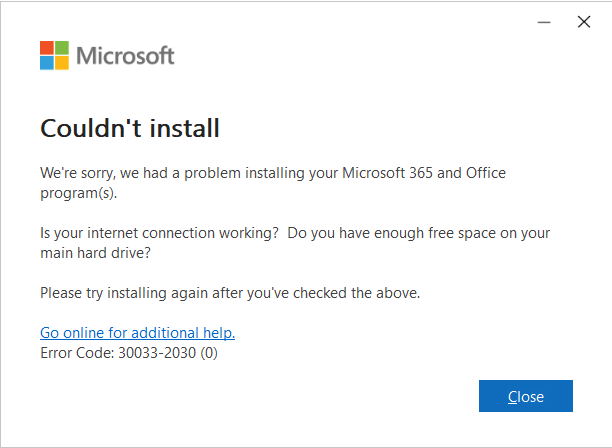Minimize the installer dialog window
612x448 pixels.
tap(544, 22)
